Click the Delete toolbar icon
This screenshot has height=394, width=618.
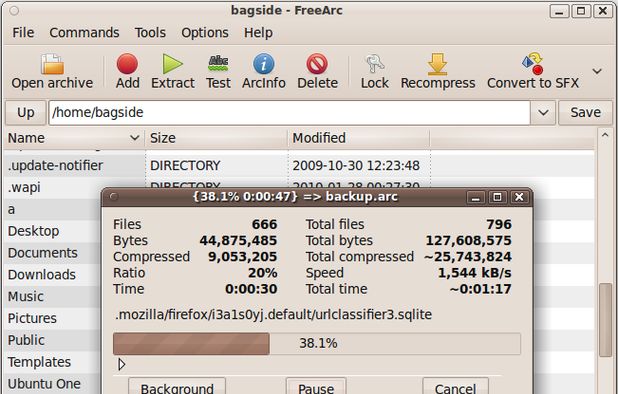317,64
